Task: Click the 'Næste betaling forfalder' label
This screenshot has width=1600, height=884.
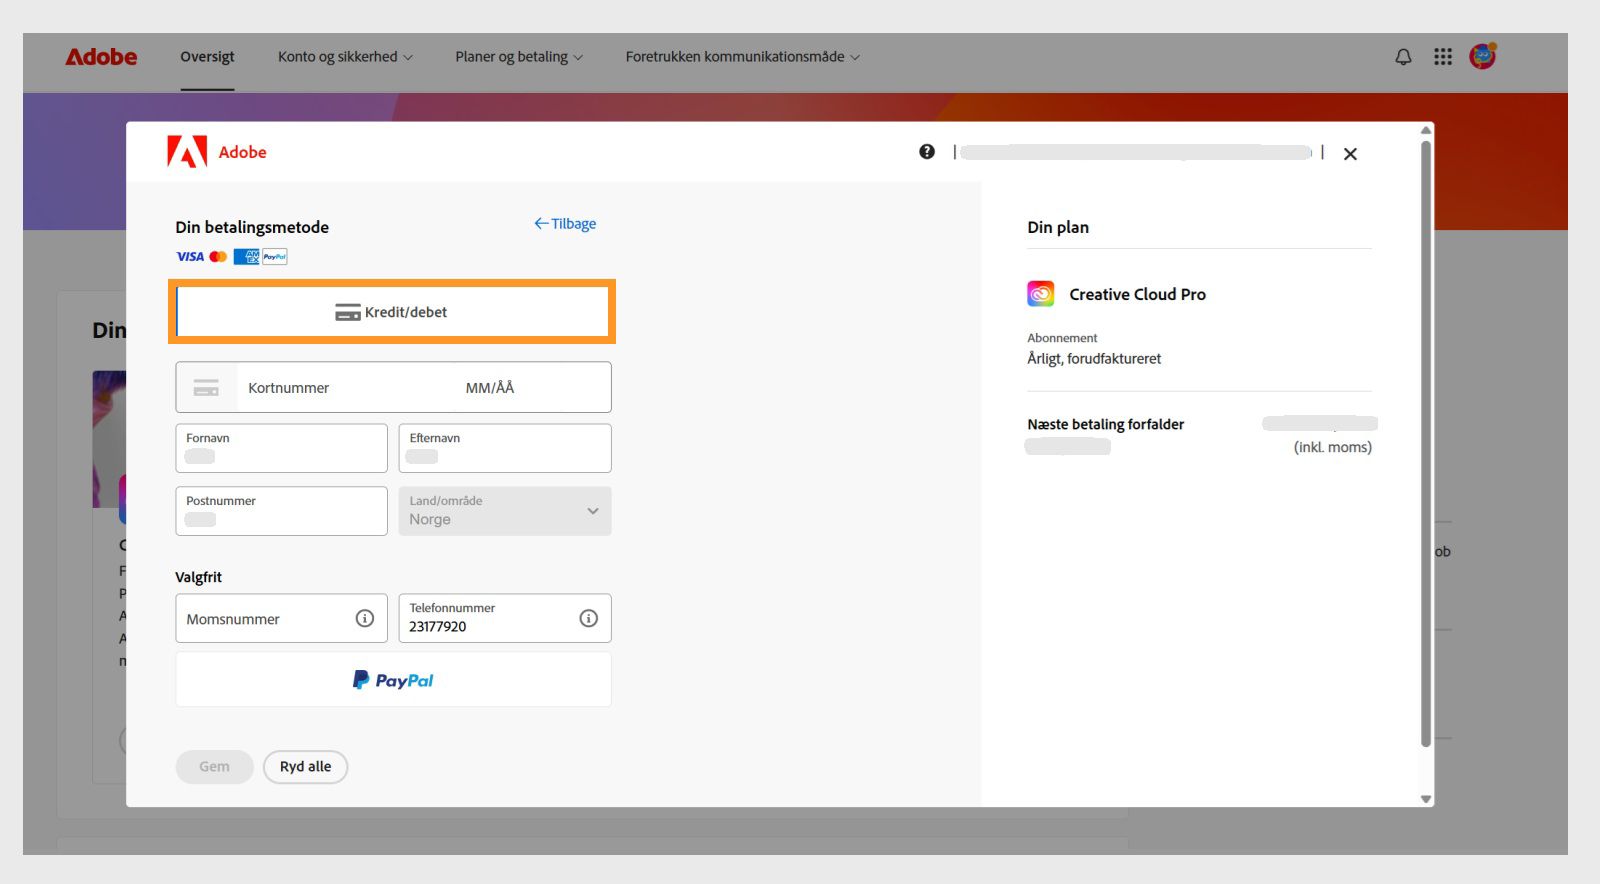Action: (x=1105, y=424)
